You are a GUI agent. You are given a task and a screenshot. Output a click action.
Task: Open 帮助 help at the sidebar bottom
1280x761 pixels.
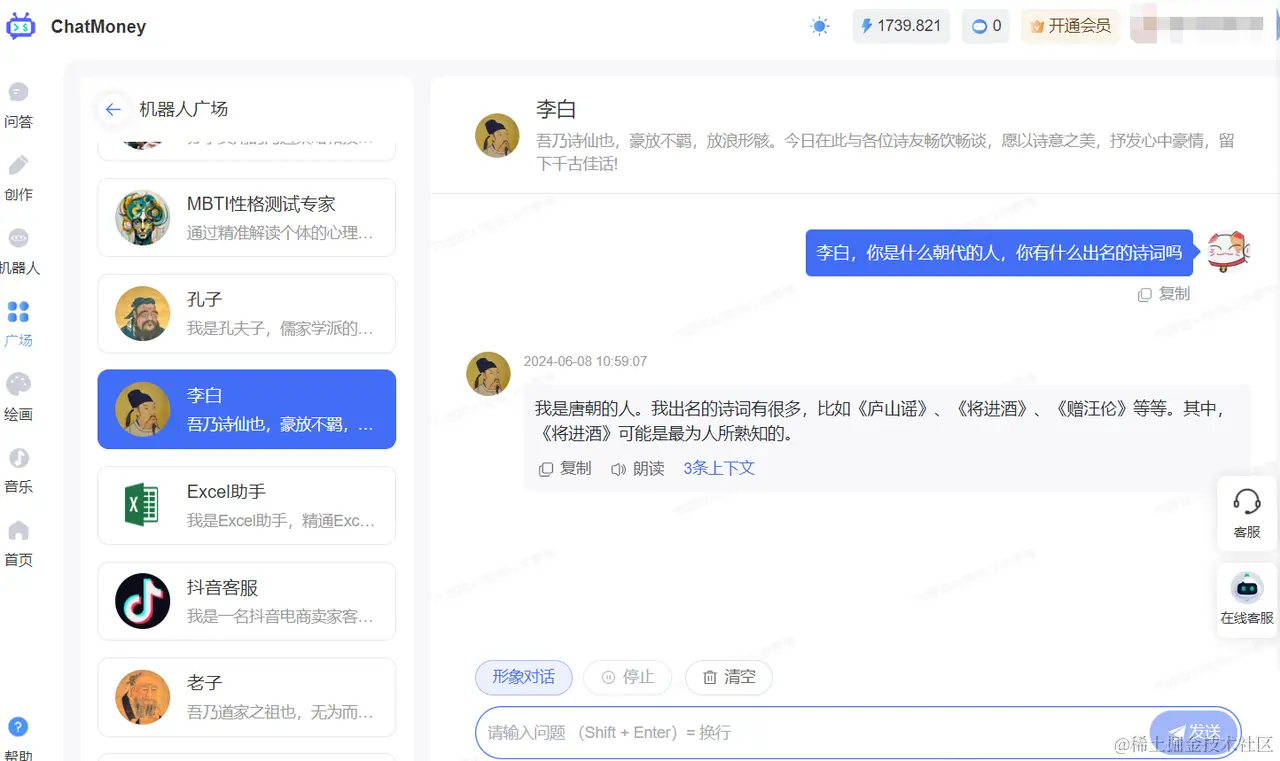18,738
